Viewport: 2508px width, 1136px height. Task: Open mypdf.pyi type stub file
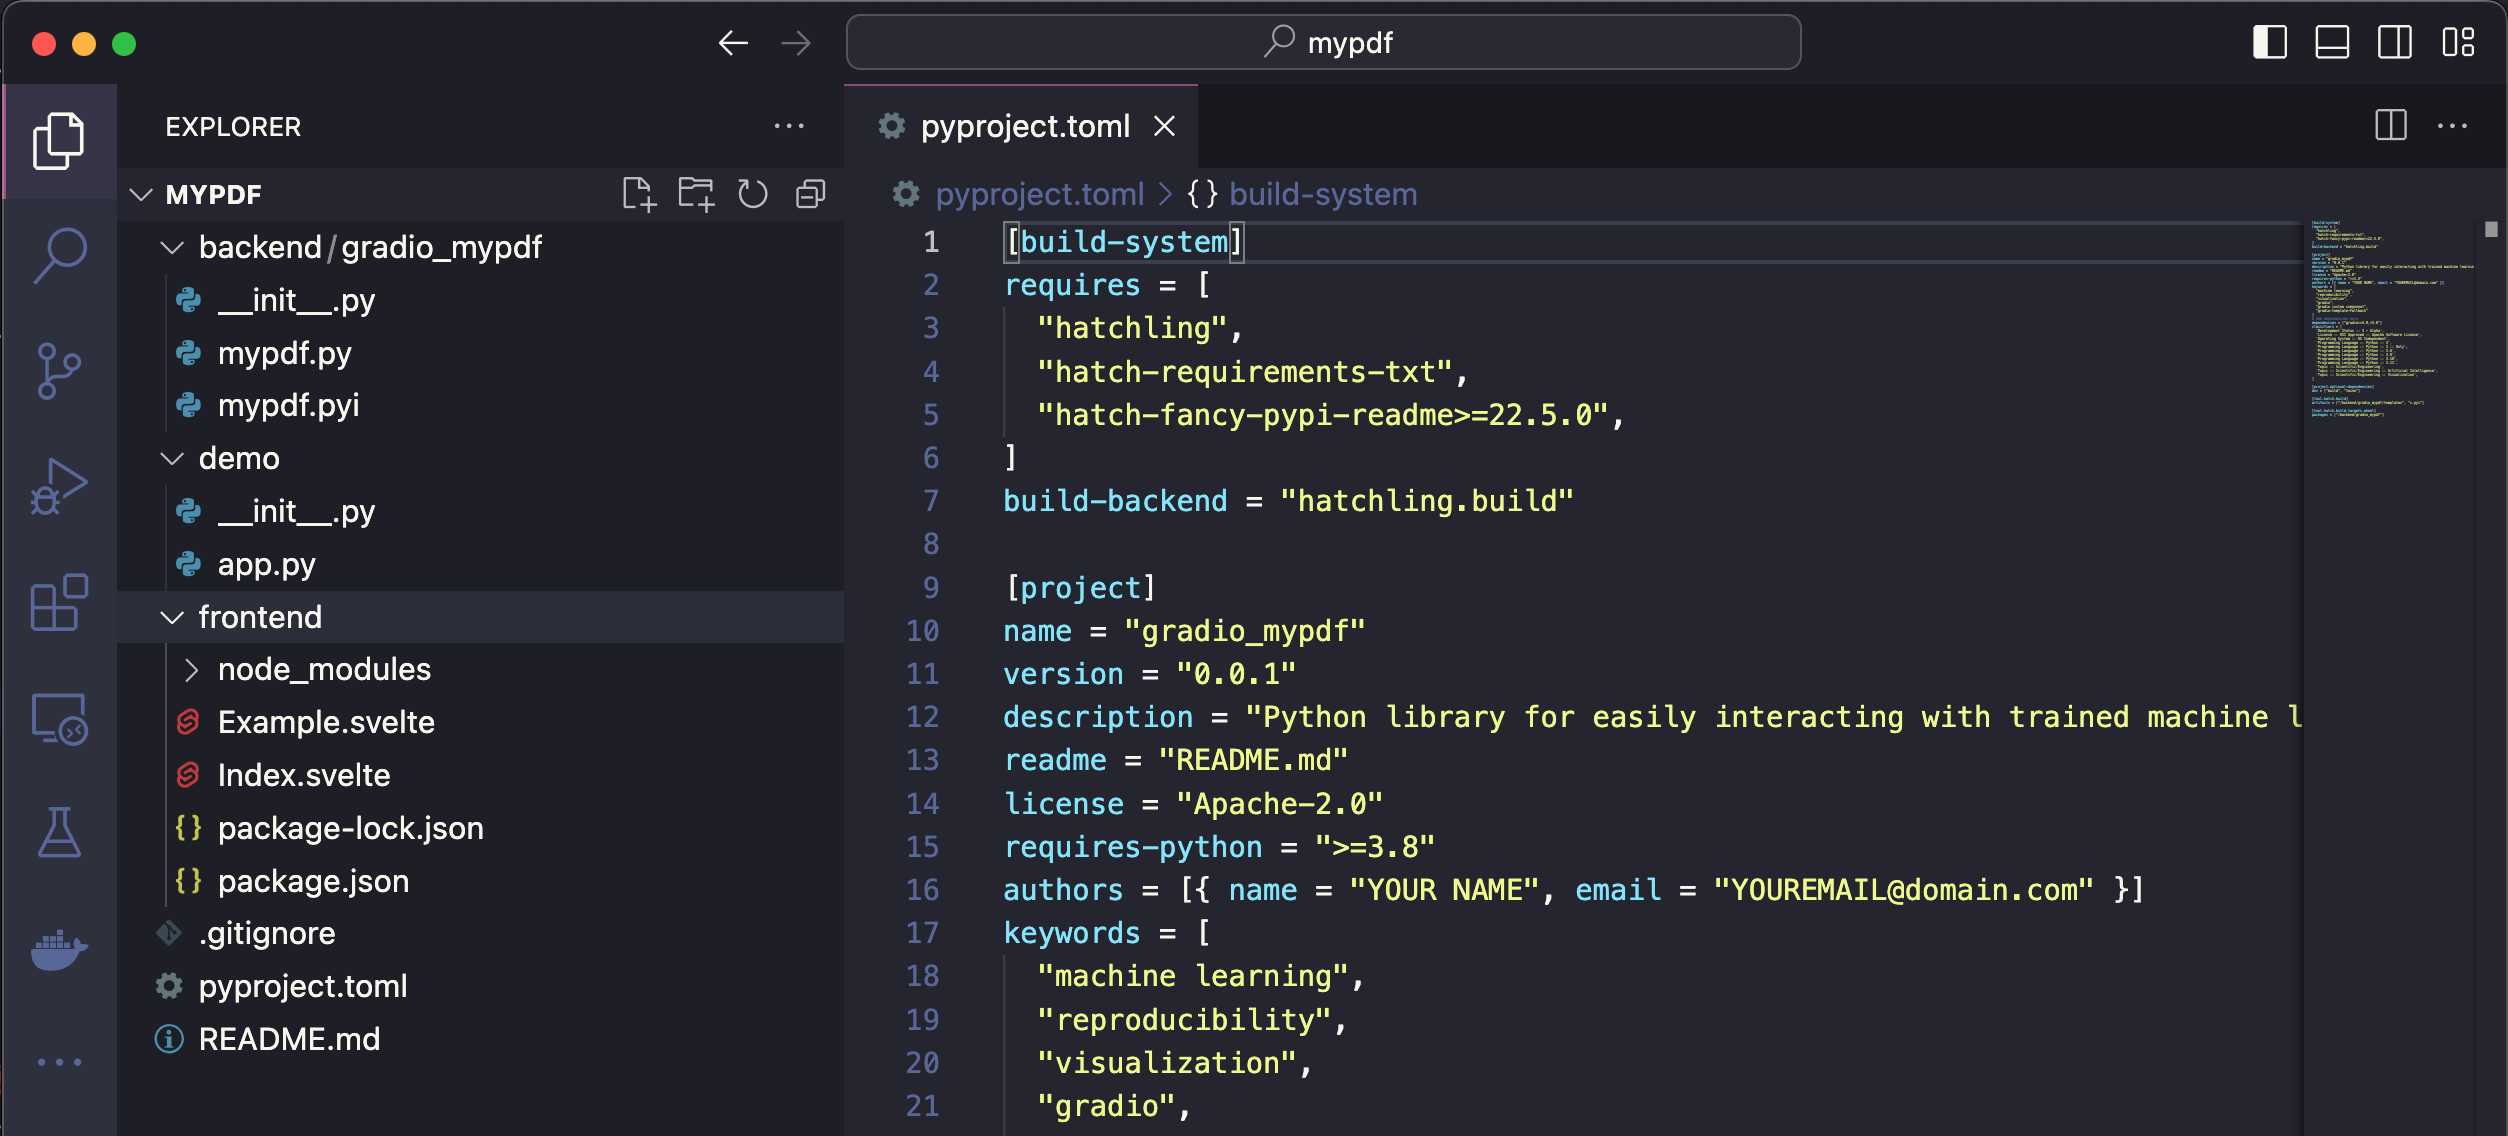(480, 405)
